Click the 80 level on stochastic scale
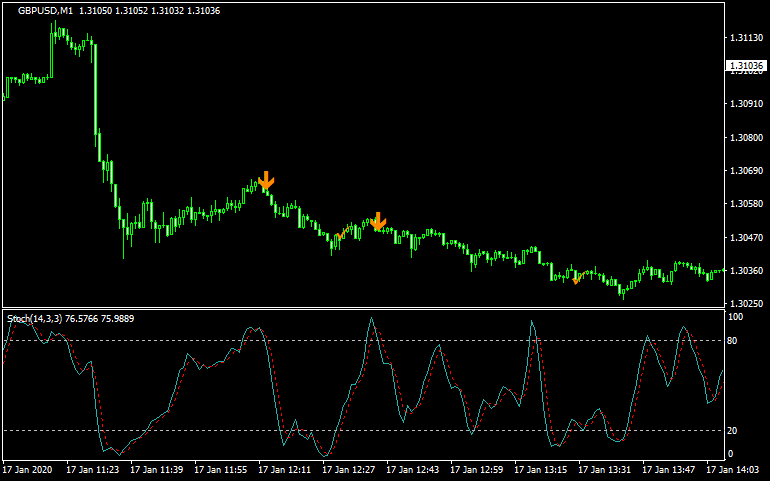The image size is (770, 481). click(x=732, y=341)
